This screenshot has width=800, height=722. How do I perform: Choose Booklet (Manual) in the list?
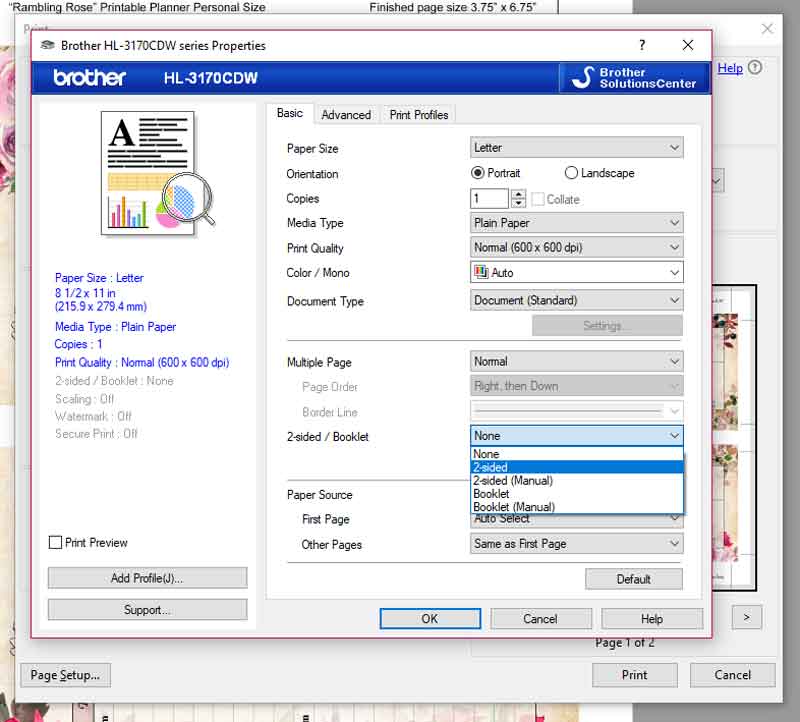point(577,507)
